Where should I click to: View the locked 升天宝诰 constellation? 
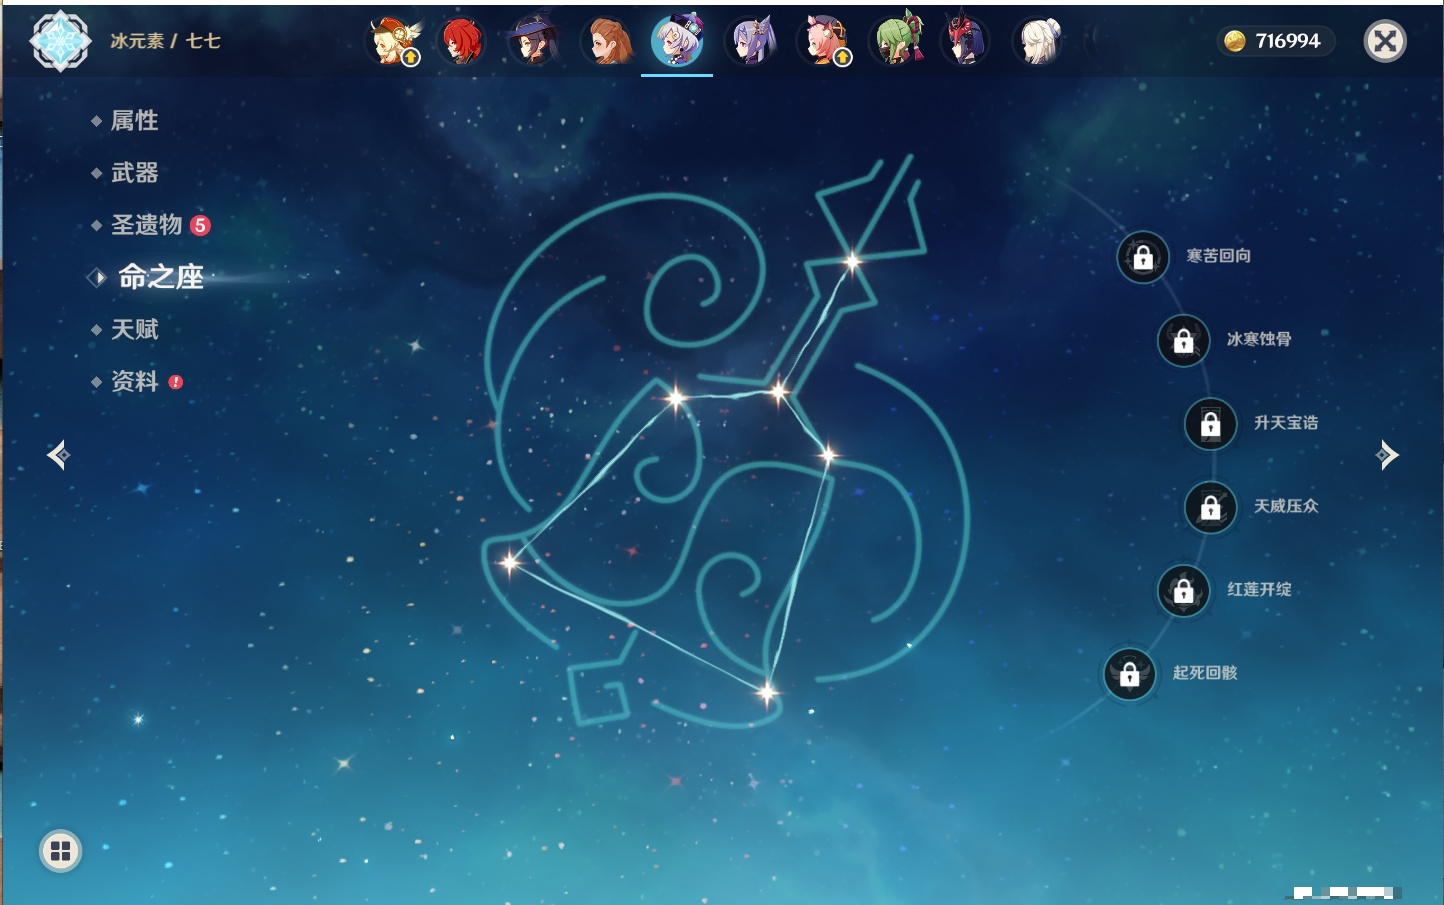(1210, 423)
